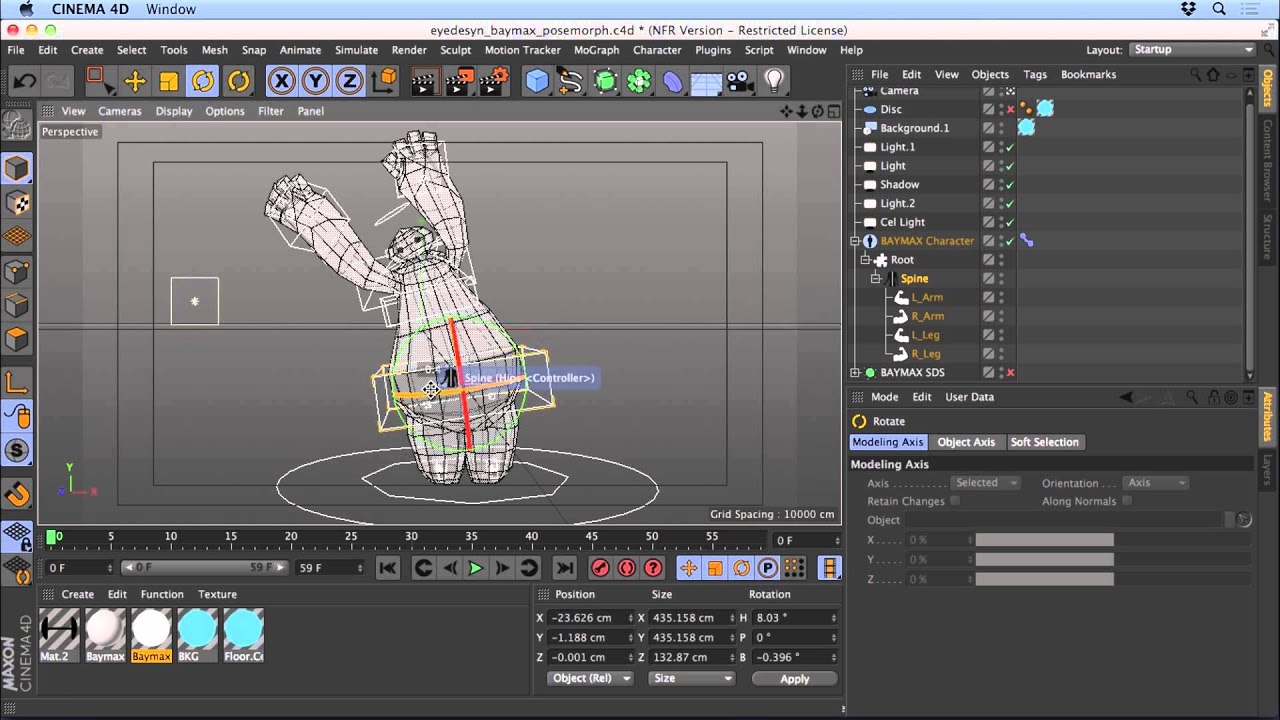The height and width of the screenshot is (720, 1280).
Task: Toggle X axis lock
Action: pyautogui.click(x=282, y=81)
